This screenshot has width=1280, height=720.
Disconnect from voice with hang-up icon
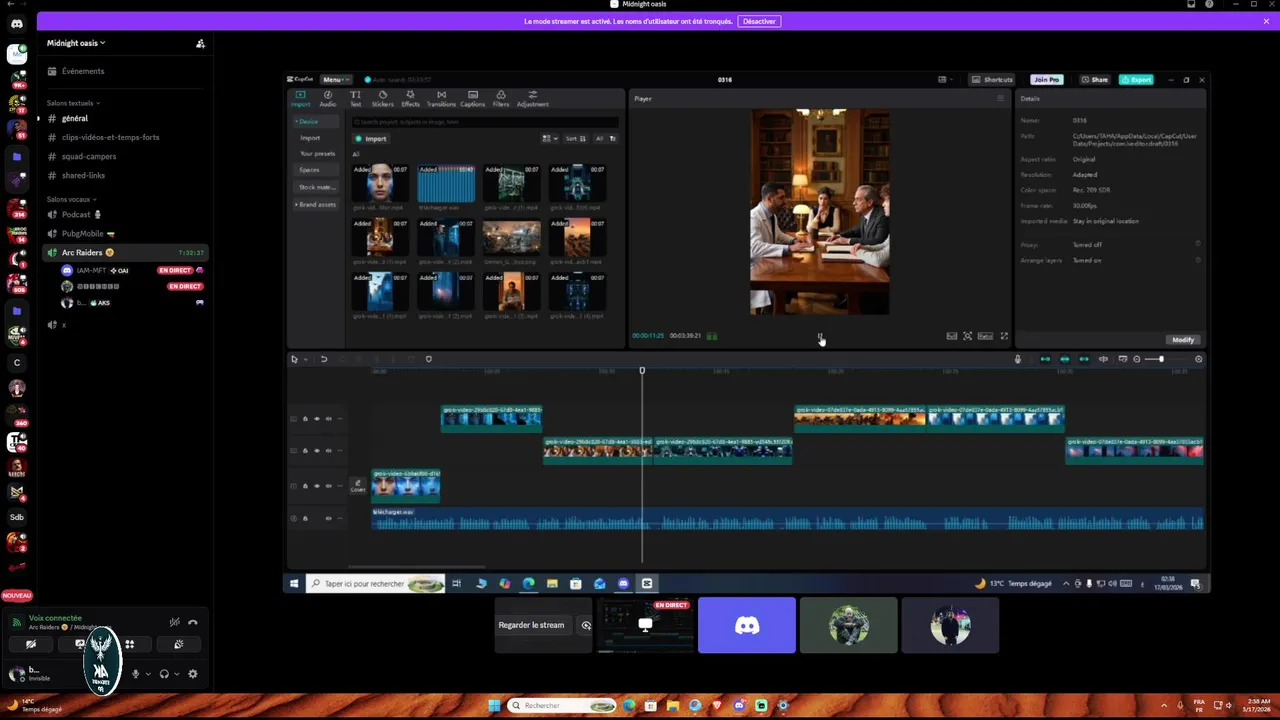tap(193, 622)
